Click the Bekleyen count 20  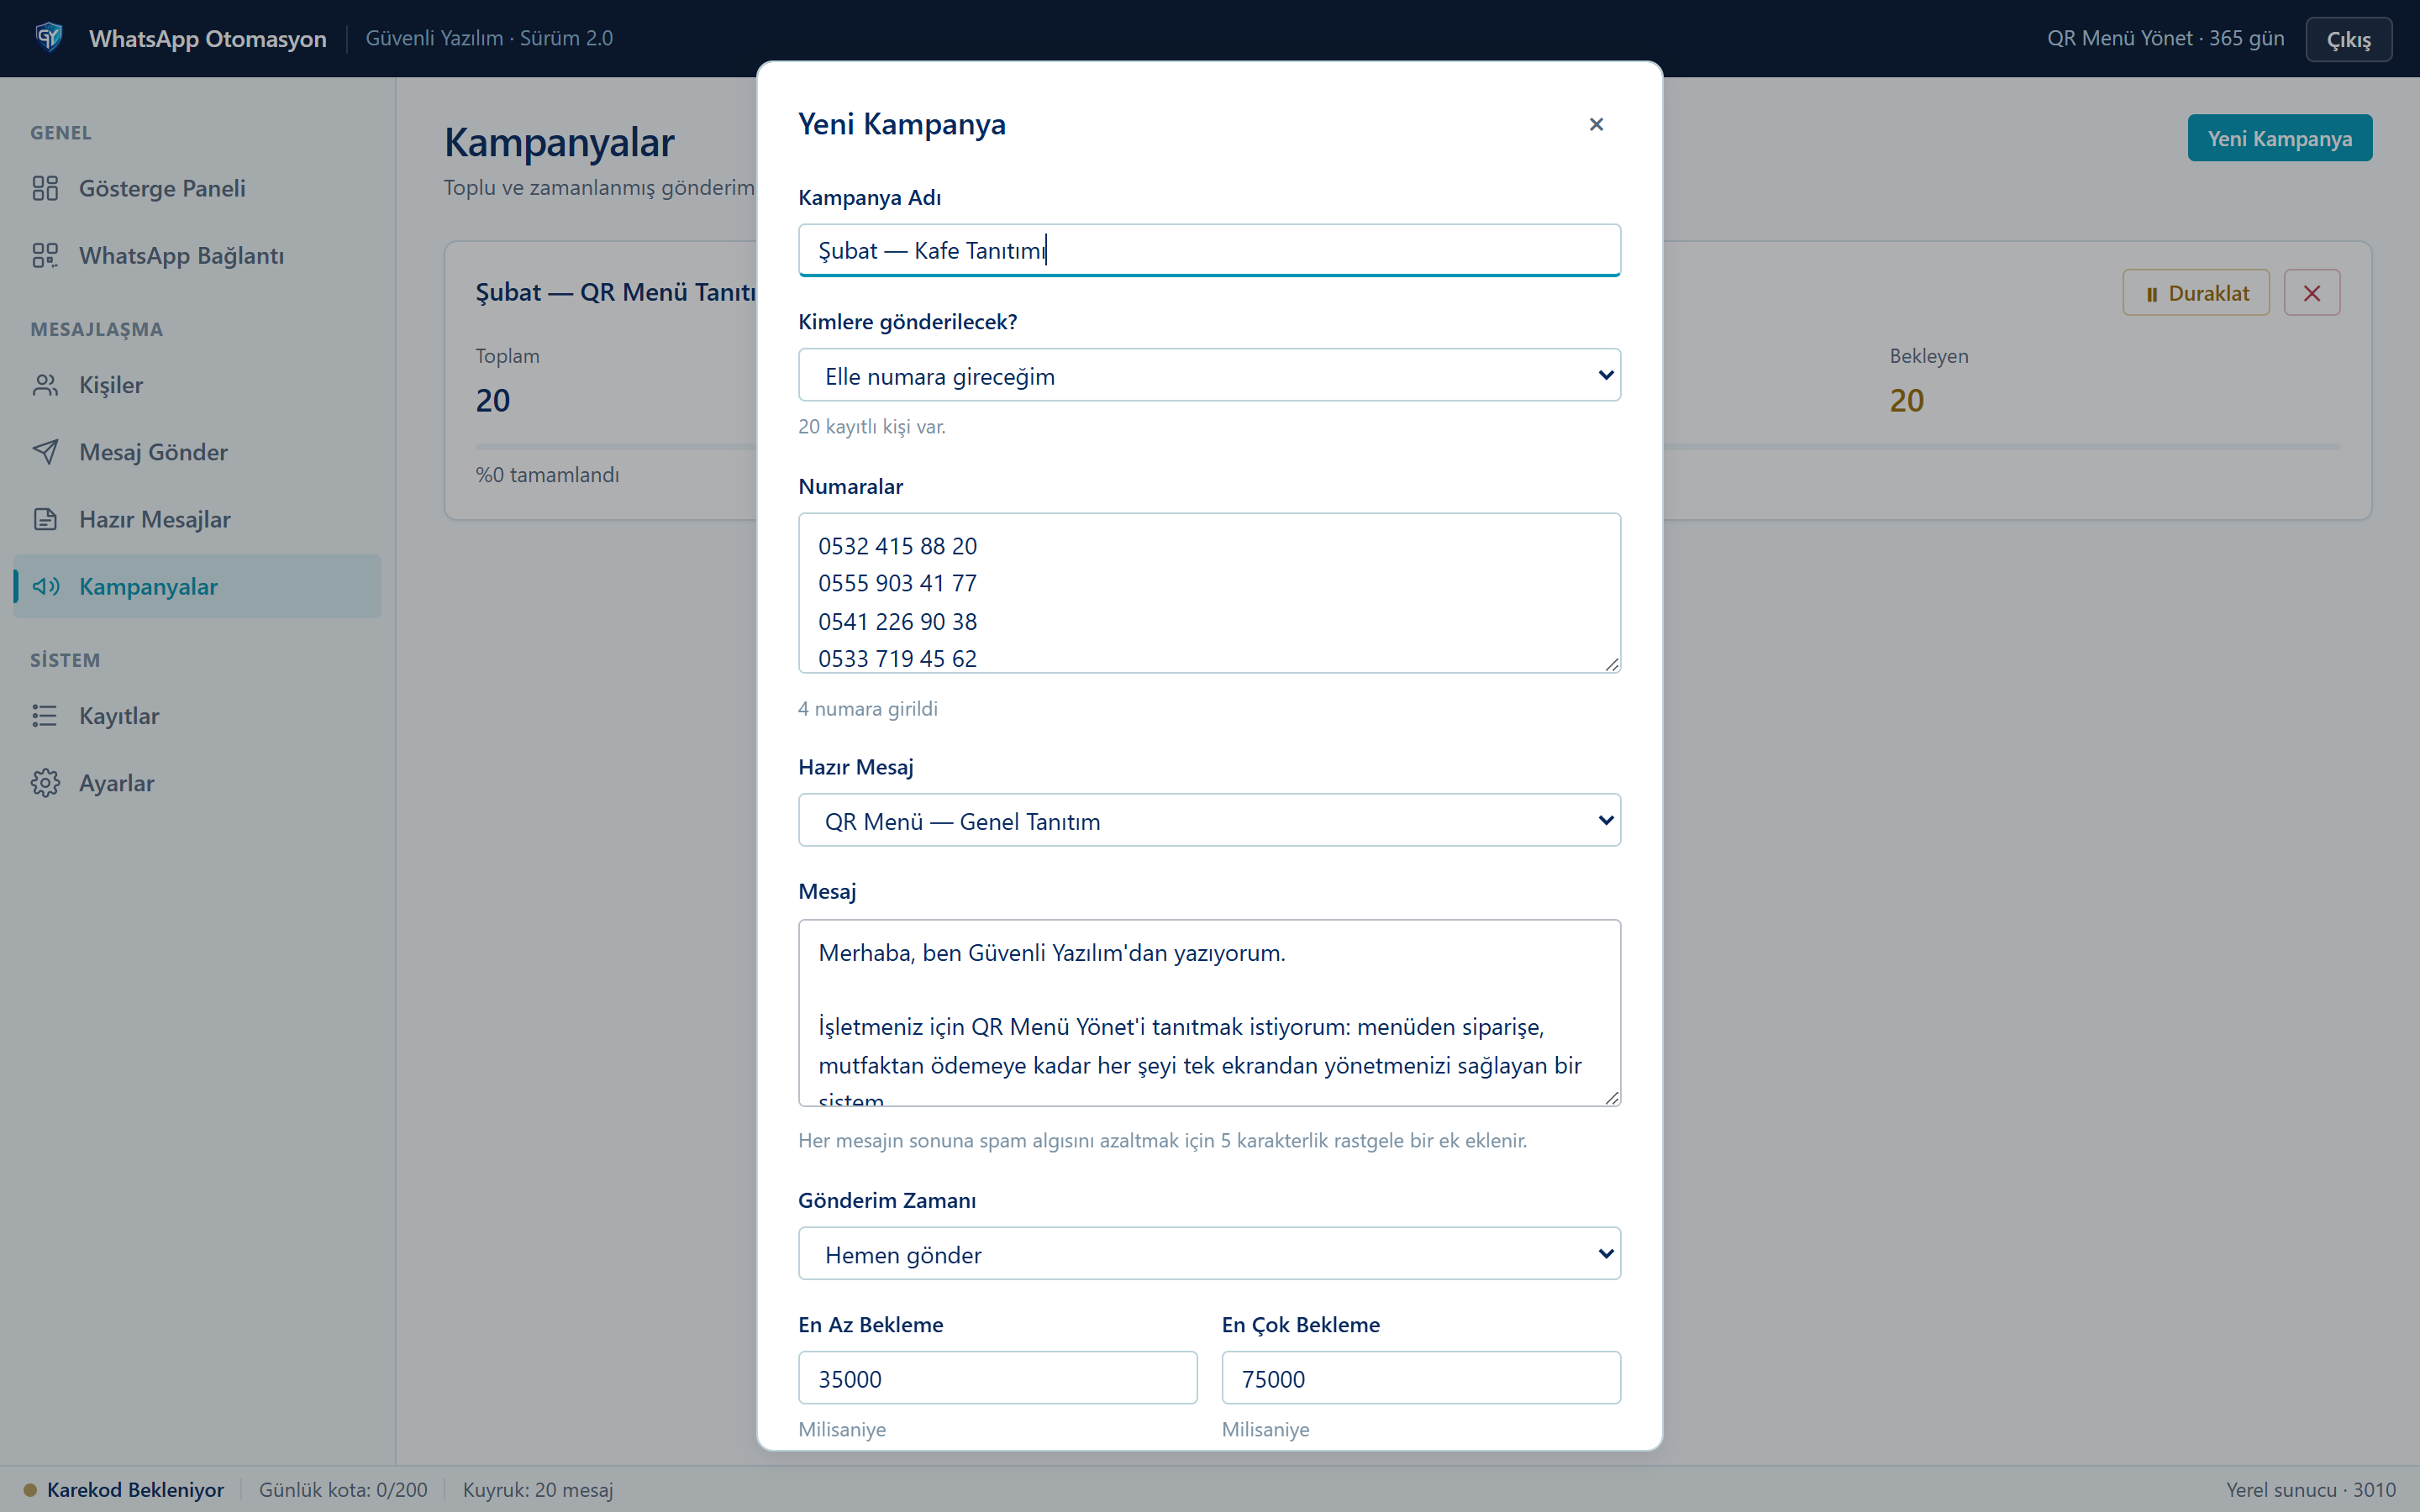pos(1906,400)
